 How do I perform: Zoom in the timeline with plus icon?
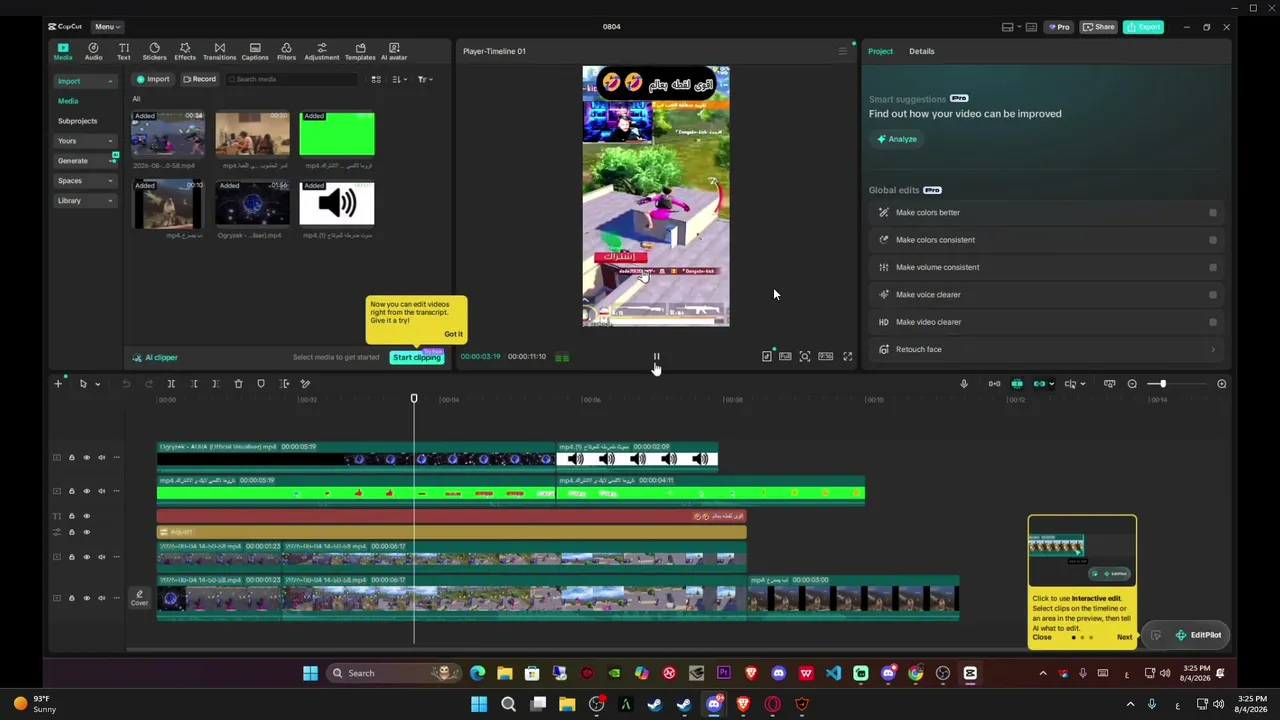point(1221,384)
